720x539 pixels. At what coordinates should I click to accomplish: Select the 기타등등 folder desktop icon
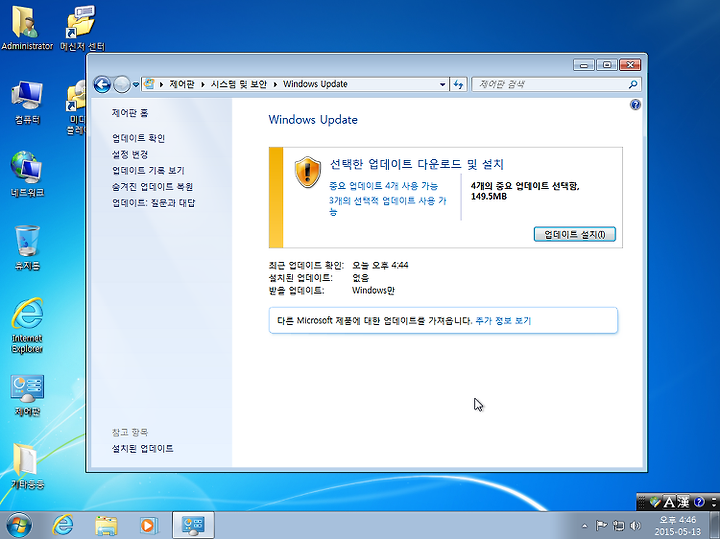point(27,466)
